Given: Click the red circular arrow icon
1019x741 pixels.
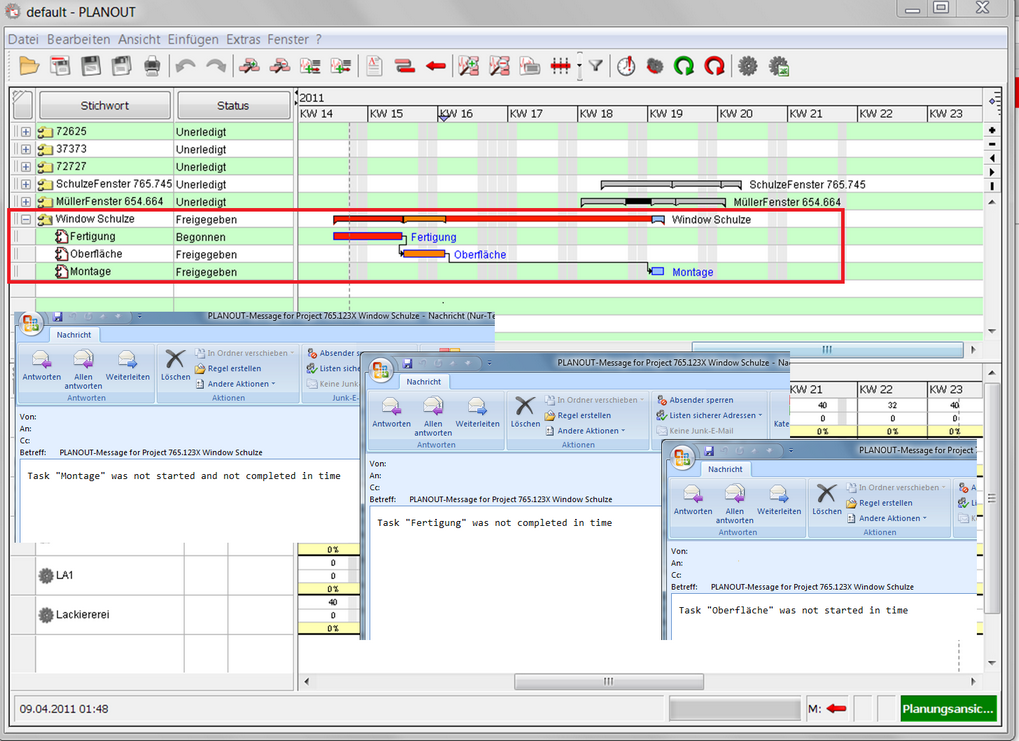Looking at the screenshot, I should click(x=714, y=66).
